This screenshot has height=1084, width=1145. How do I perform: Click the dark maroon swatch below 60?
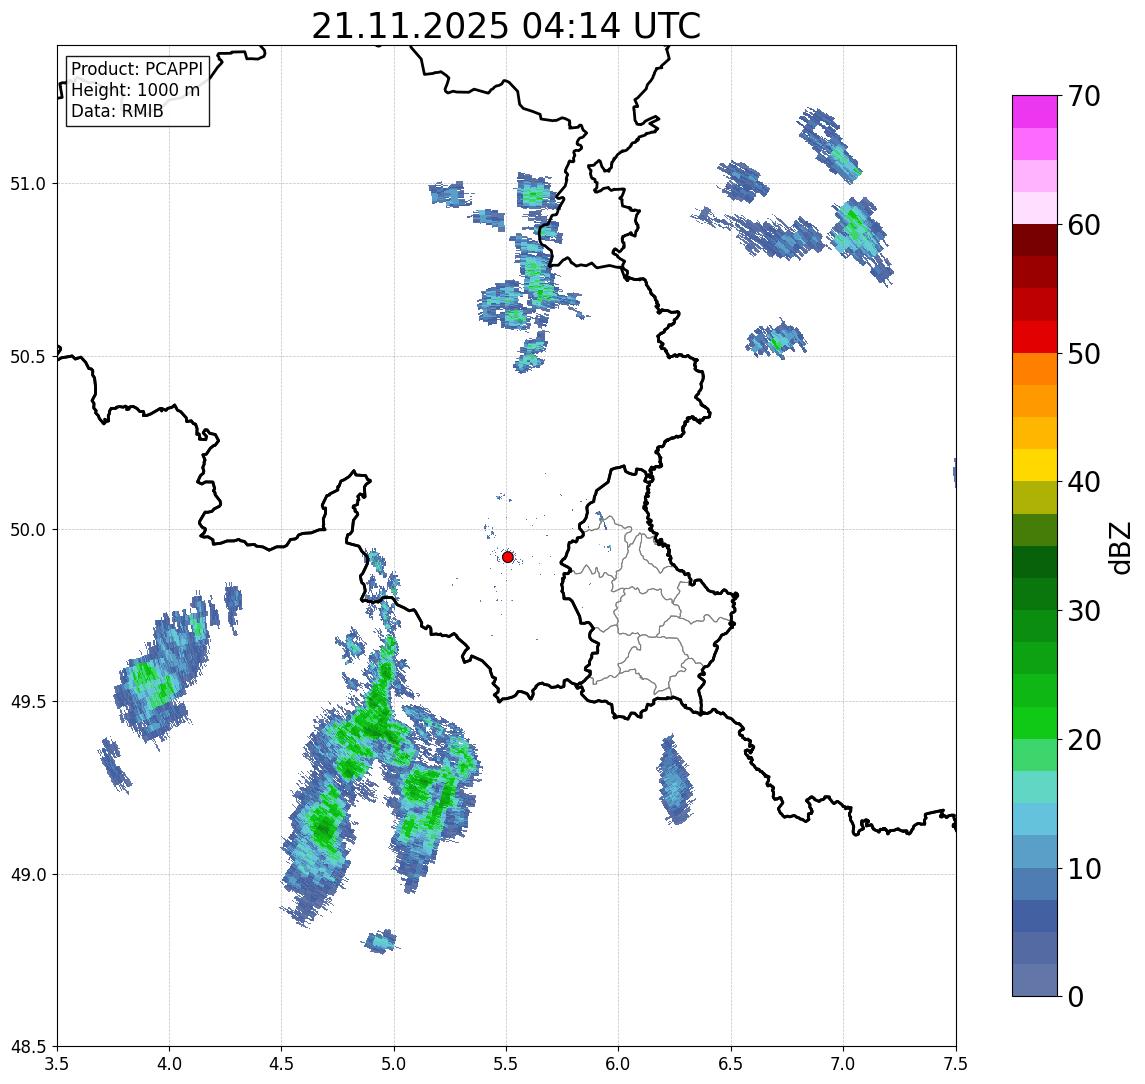point(1035,240)
